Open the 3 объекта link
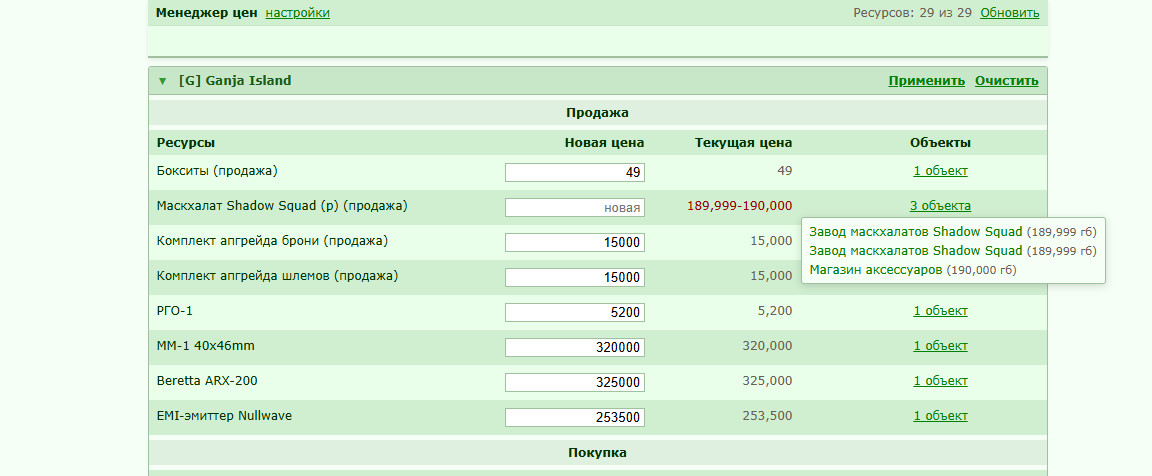Viewport: 1152px width, 476px height. (x=940, y=206)
